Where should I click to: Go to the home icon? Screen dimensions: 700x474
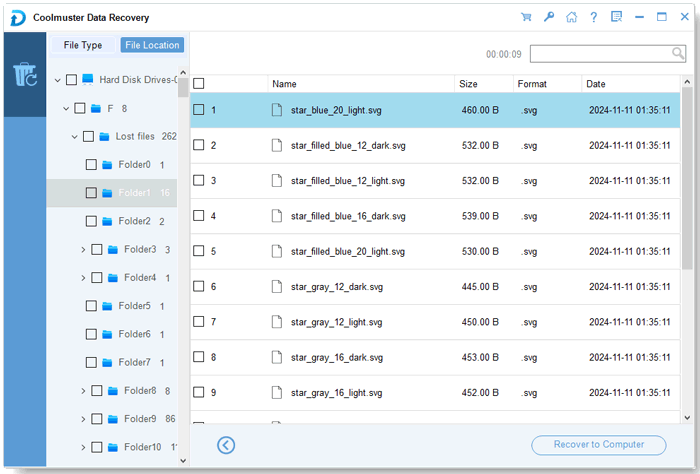[x=571, y=17]
